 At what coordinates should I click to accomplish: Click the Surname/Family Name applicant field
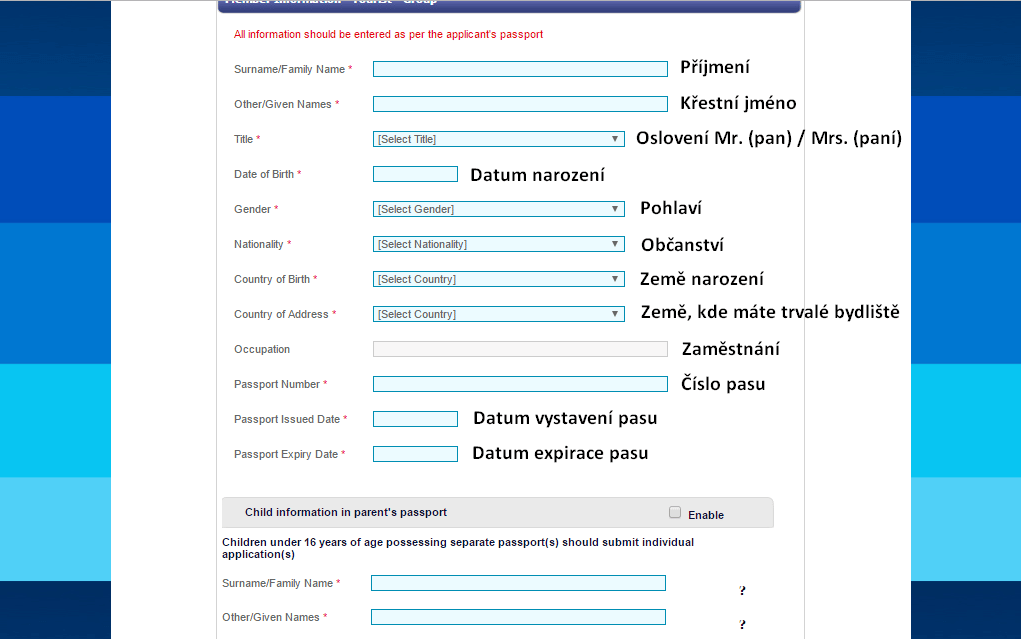coord(520,69)
